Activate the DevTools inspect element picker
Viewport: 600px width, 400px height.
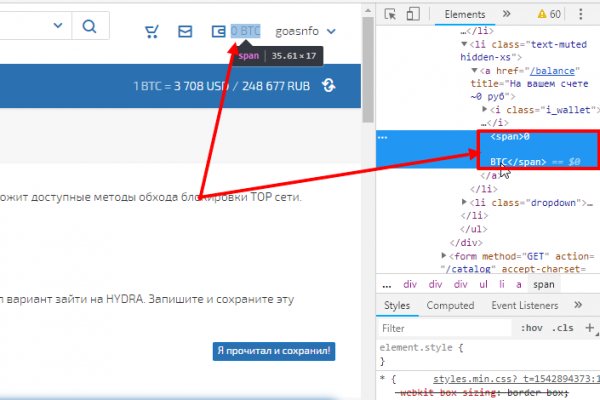(x=389, y=15)
